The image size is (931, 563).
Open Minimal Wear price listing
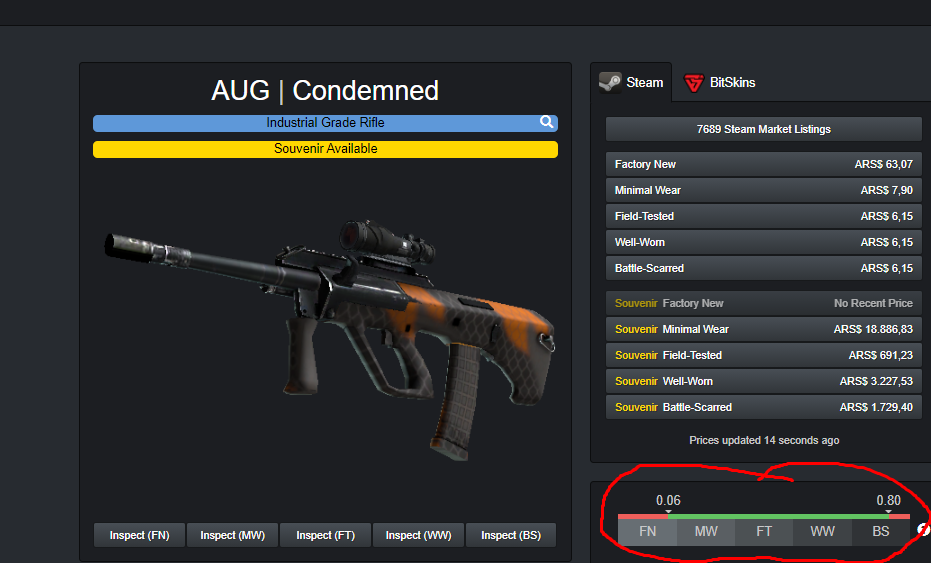point(764,190)
